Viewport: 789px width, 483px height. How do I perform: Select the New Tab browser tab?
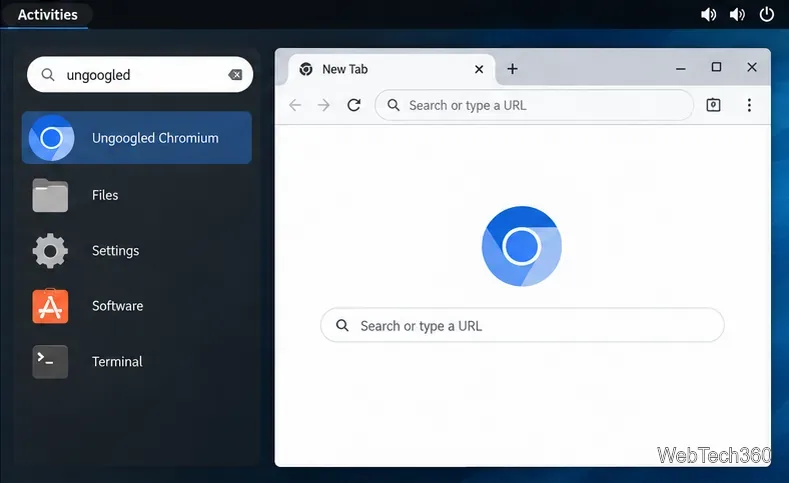pyautogui.click(x=391, y=69)
